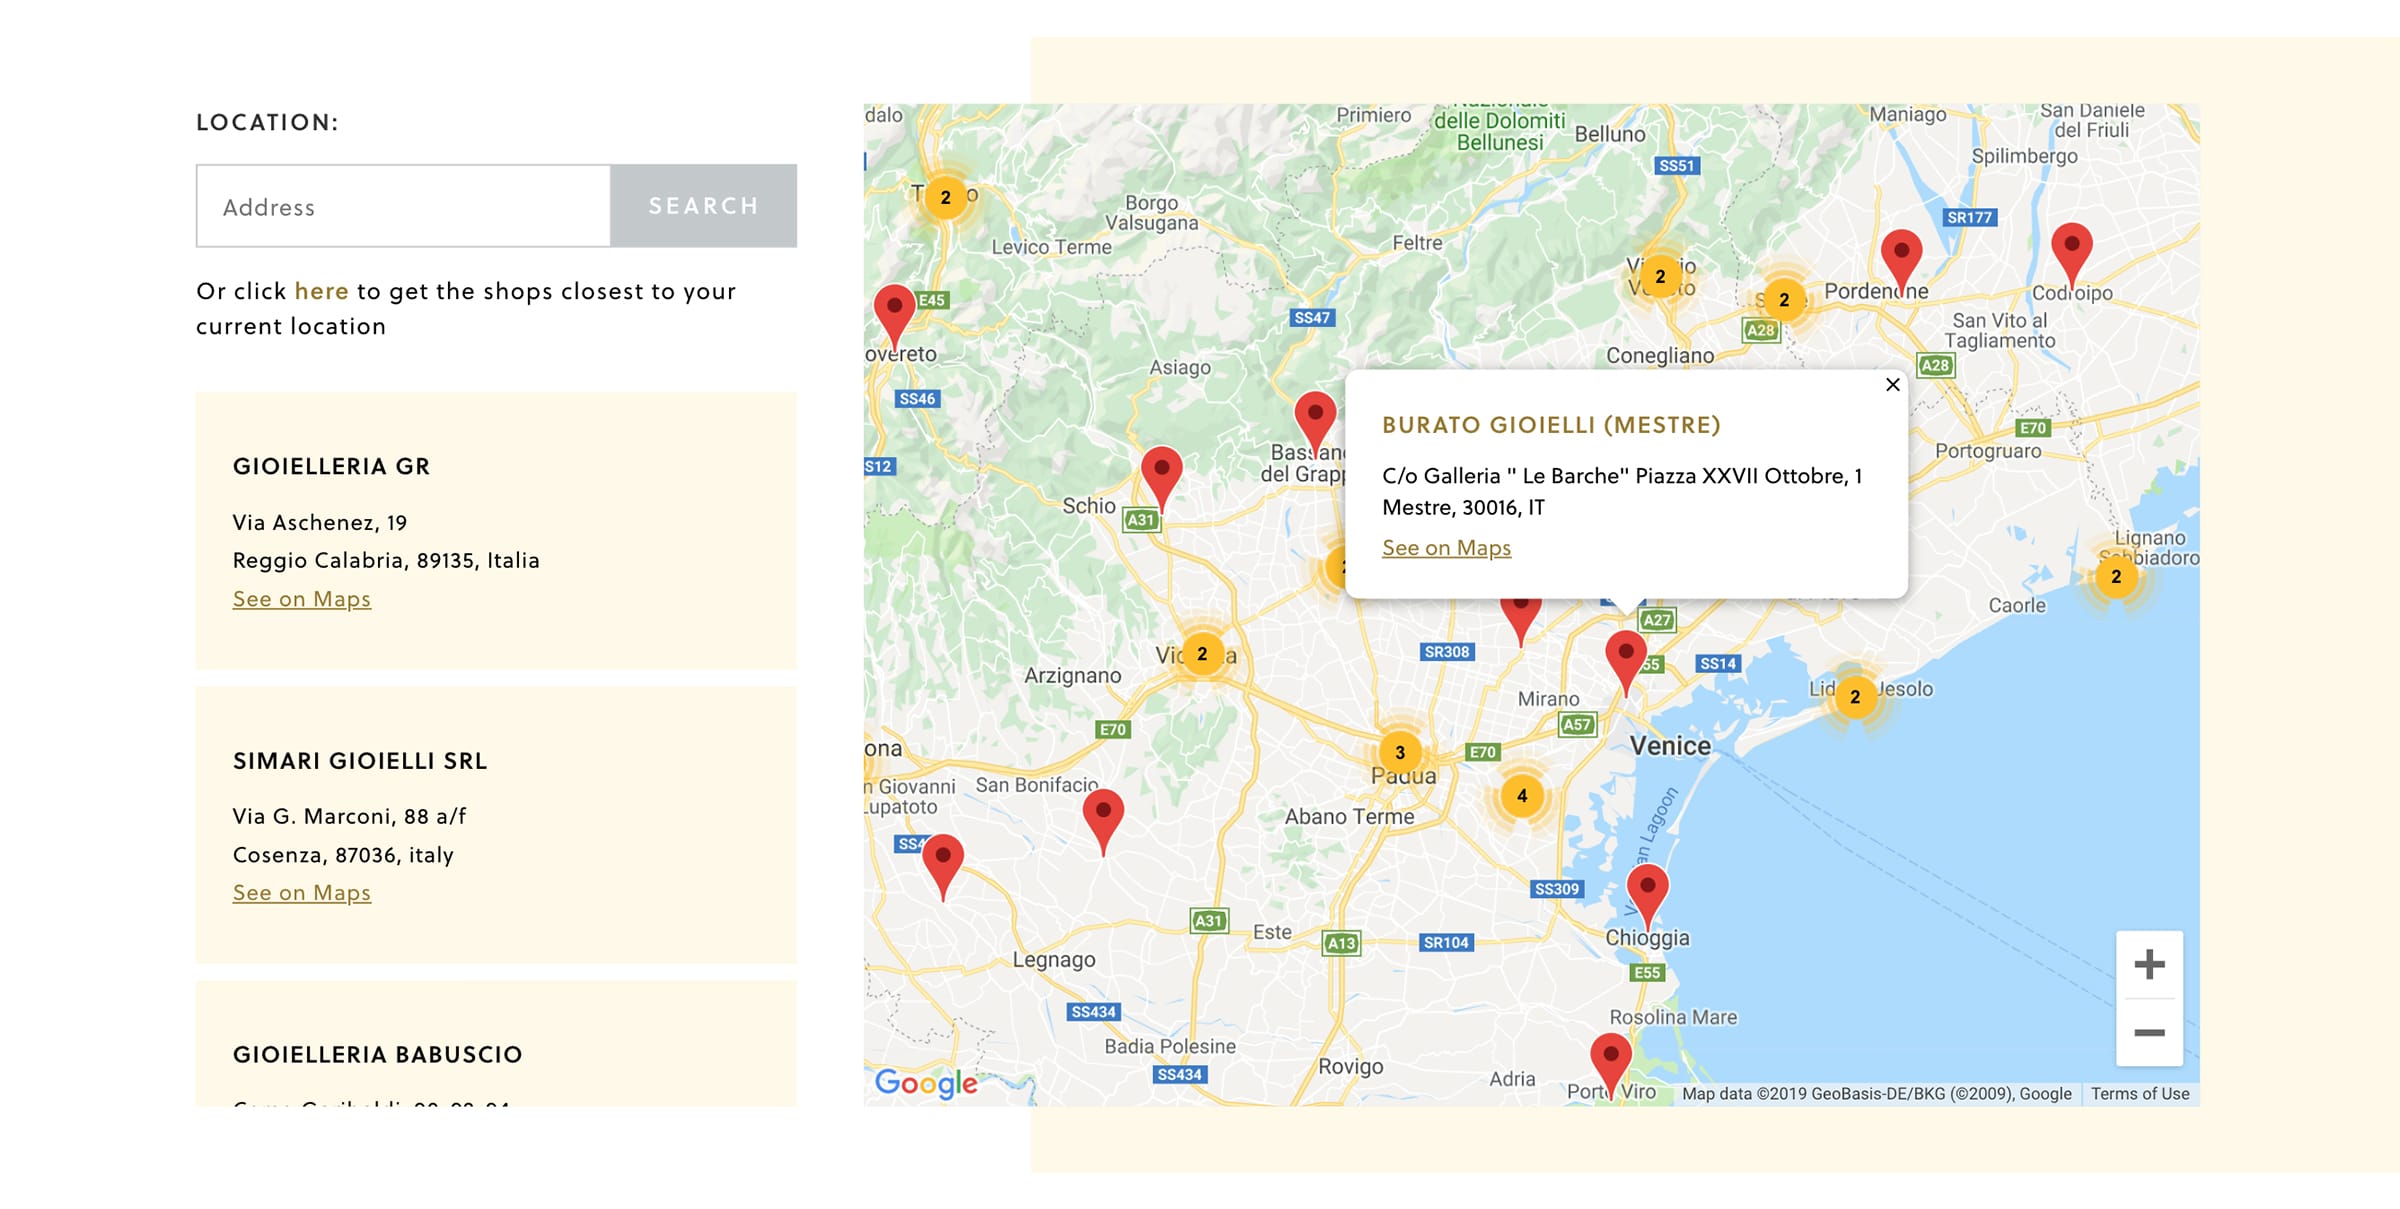Open See on Maps for Gioielleria GR

(x=301, y=598)
